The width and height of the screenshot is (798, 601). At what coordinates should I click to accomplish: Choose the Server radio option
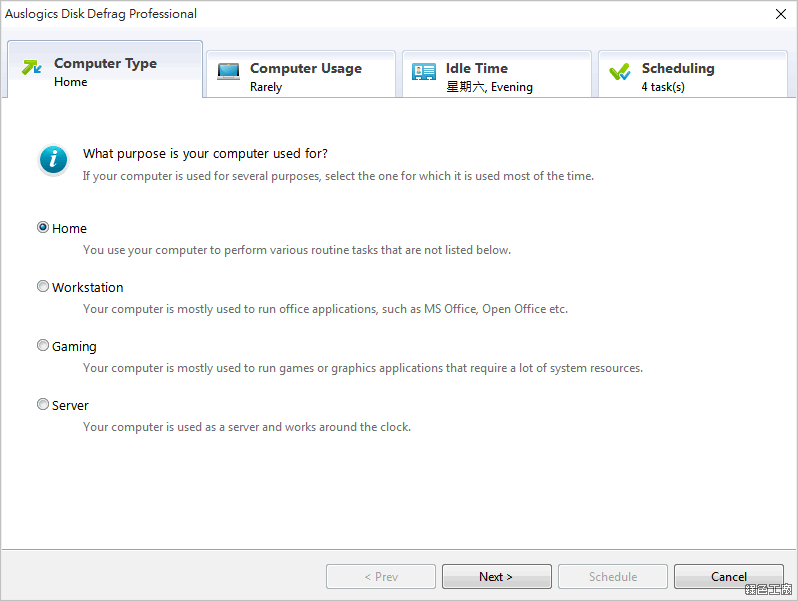pyautogui.click(x=43, y=405)
